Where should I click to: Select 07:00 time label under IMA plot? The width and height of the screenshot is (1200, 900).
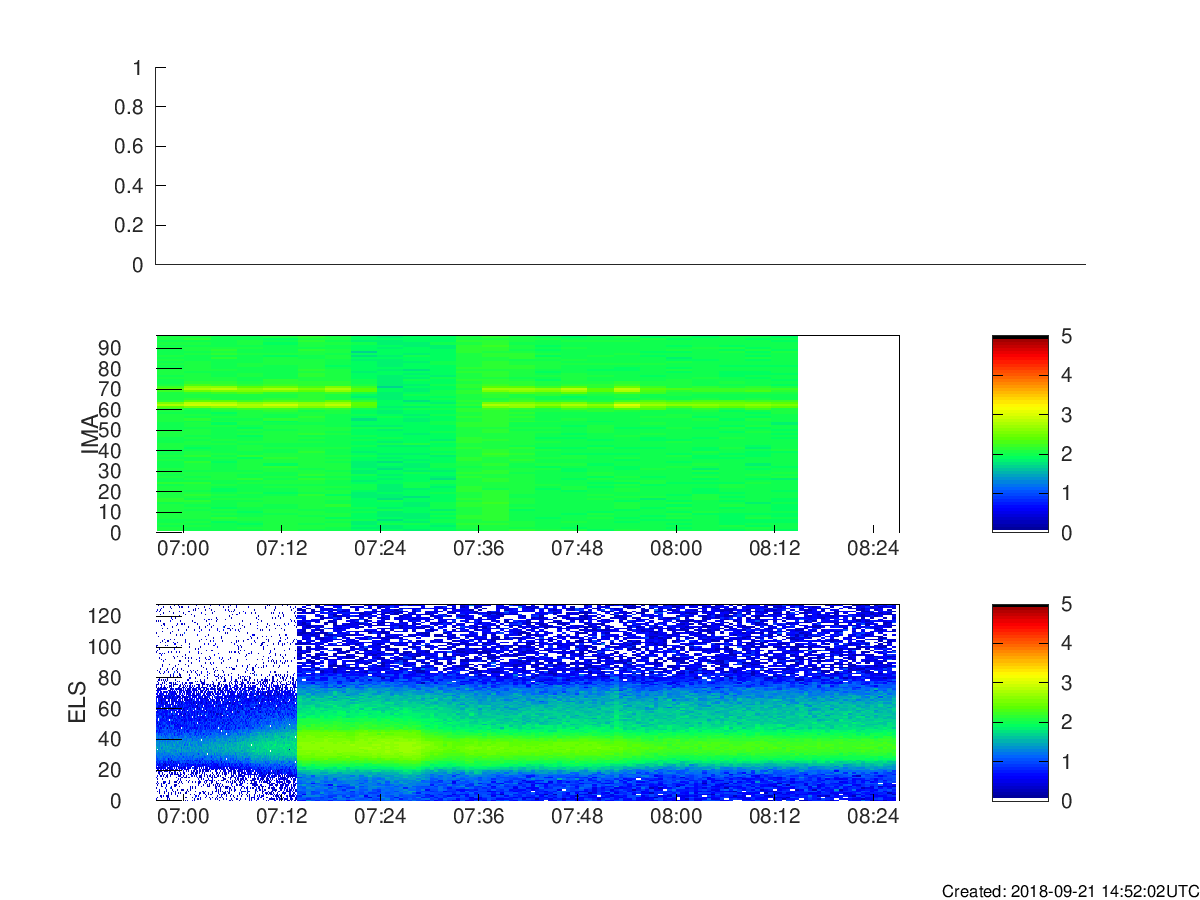pyautogui.click(x=183, y=549)
